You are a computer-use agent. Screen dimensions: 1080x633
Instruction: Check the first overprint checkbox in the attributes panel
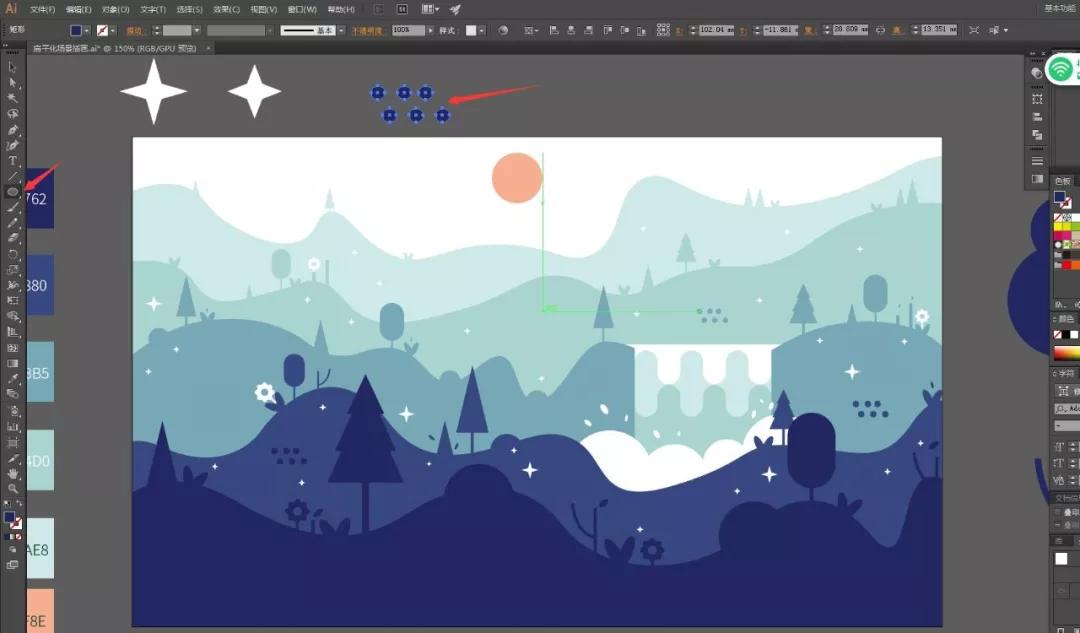pyautogui.click(x=1058, y=511)
